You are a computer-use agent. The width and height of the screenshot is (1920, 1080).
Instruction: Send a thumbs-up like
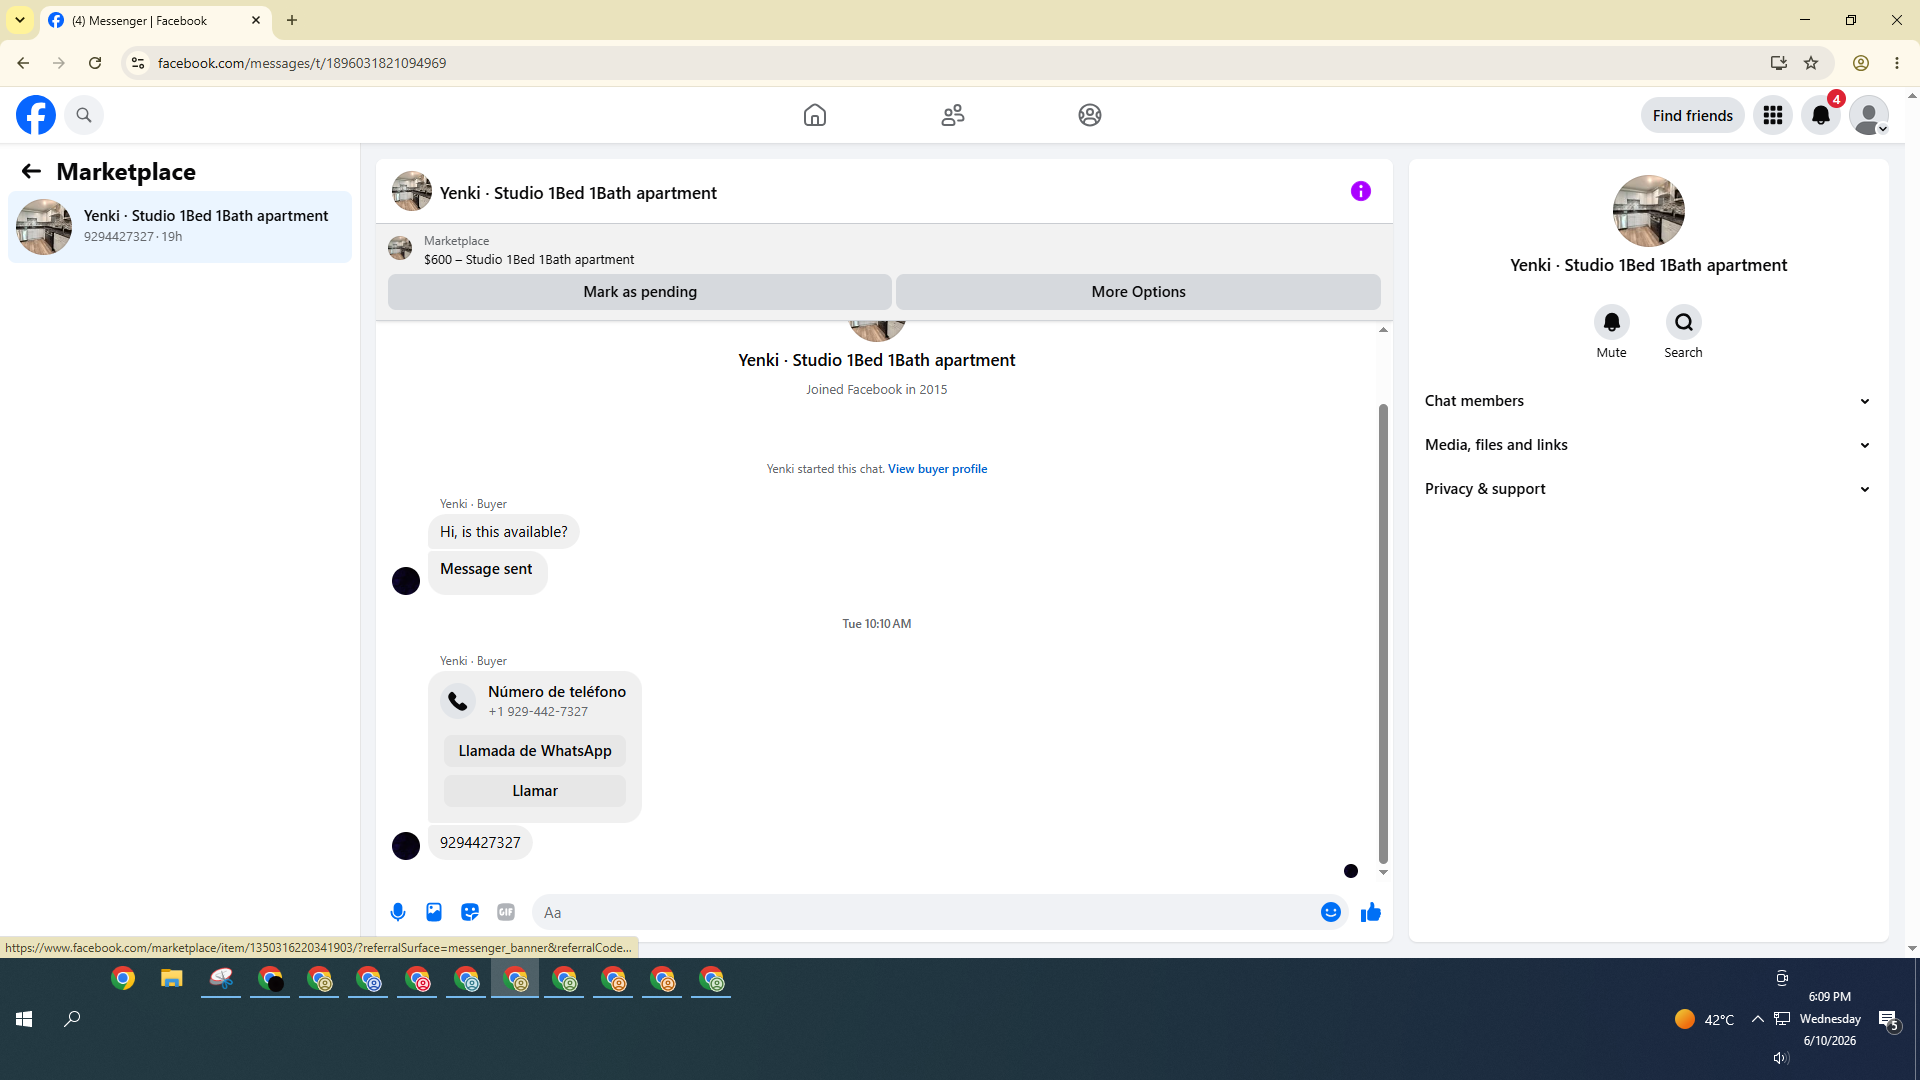[x=1371, y=912]
